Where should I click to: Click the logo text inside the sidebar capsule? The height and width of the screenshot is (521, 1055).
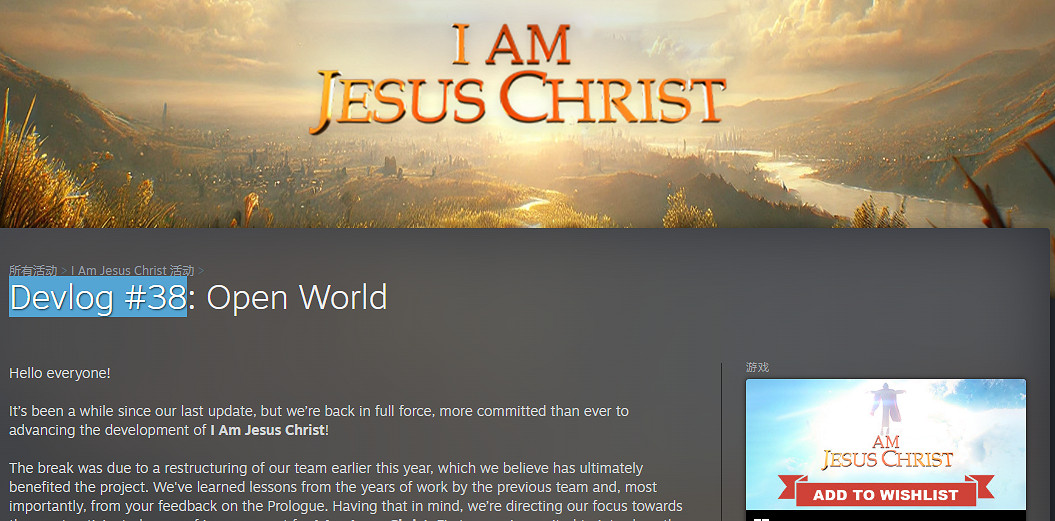click(886, 453)
